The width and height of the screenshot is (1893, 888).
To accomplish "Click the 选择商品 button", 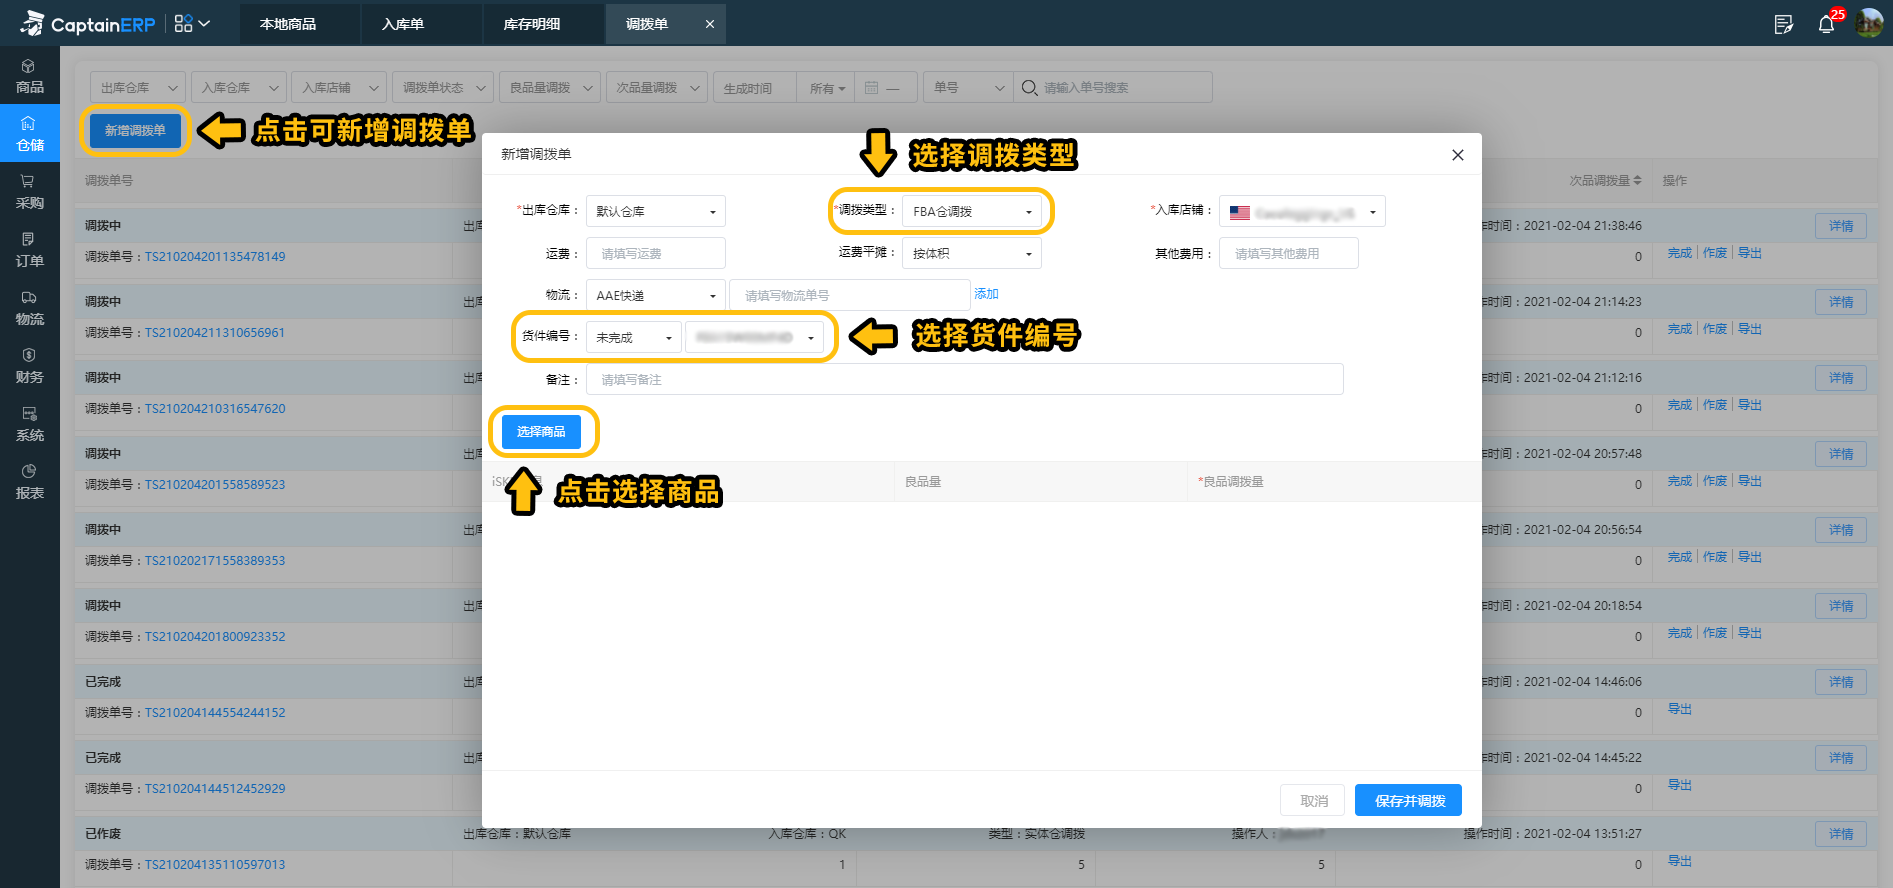I will coord(541,431).
